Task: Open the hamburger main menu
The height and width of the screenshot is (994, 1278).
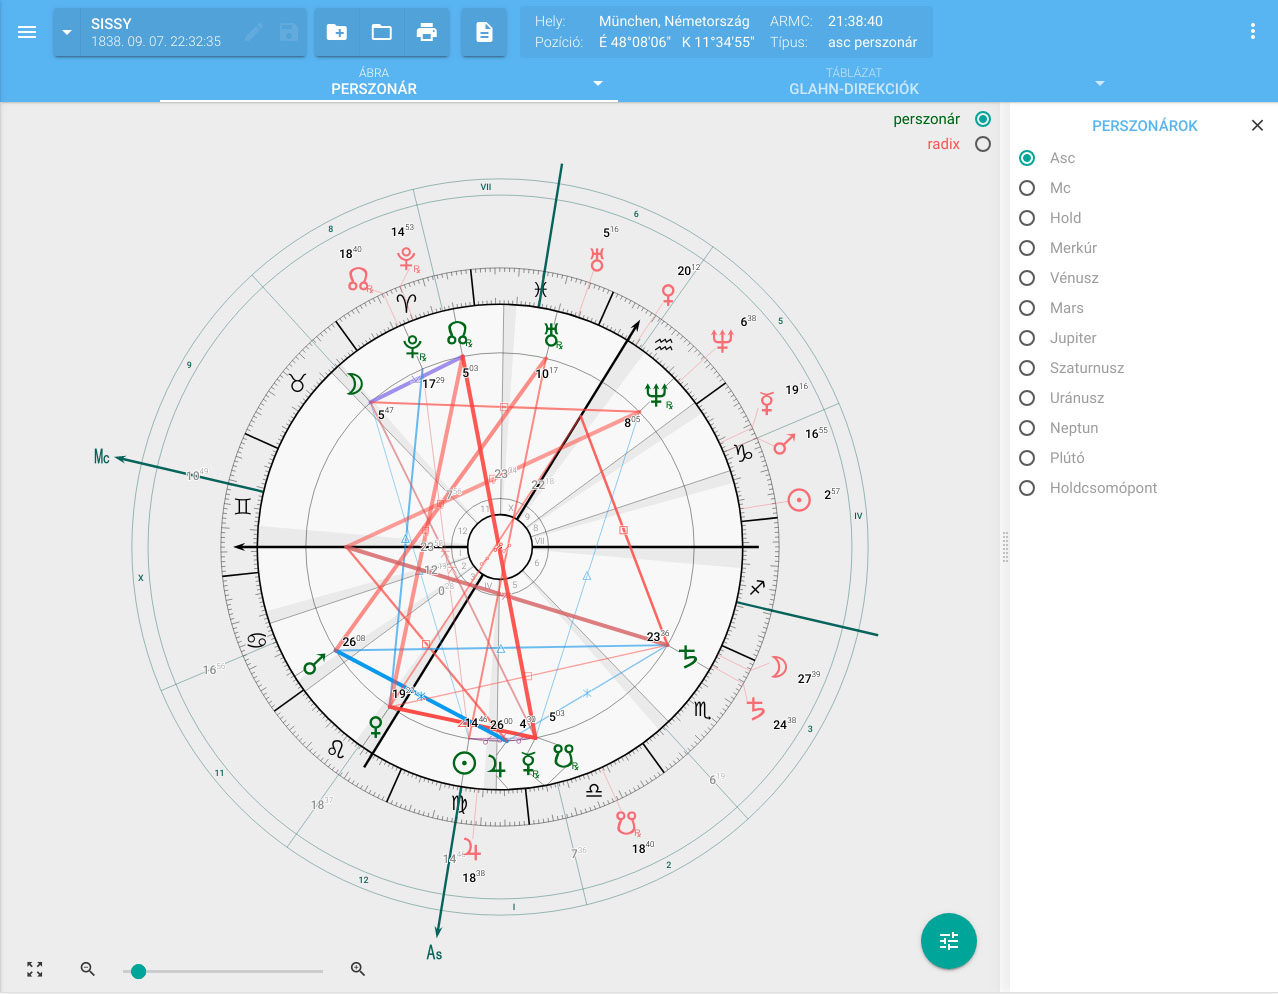Action: click(27, 32)
